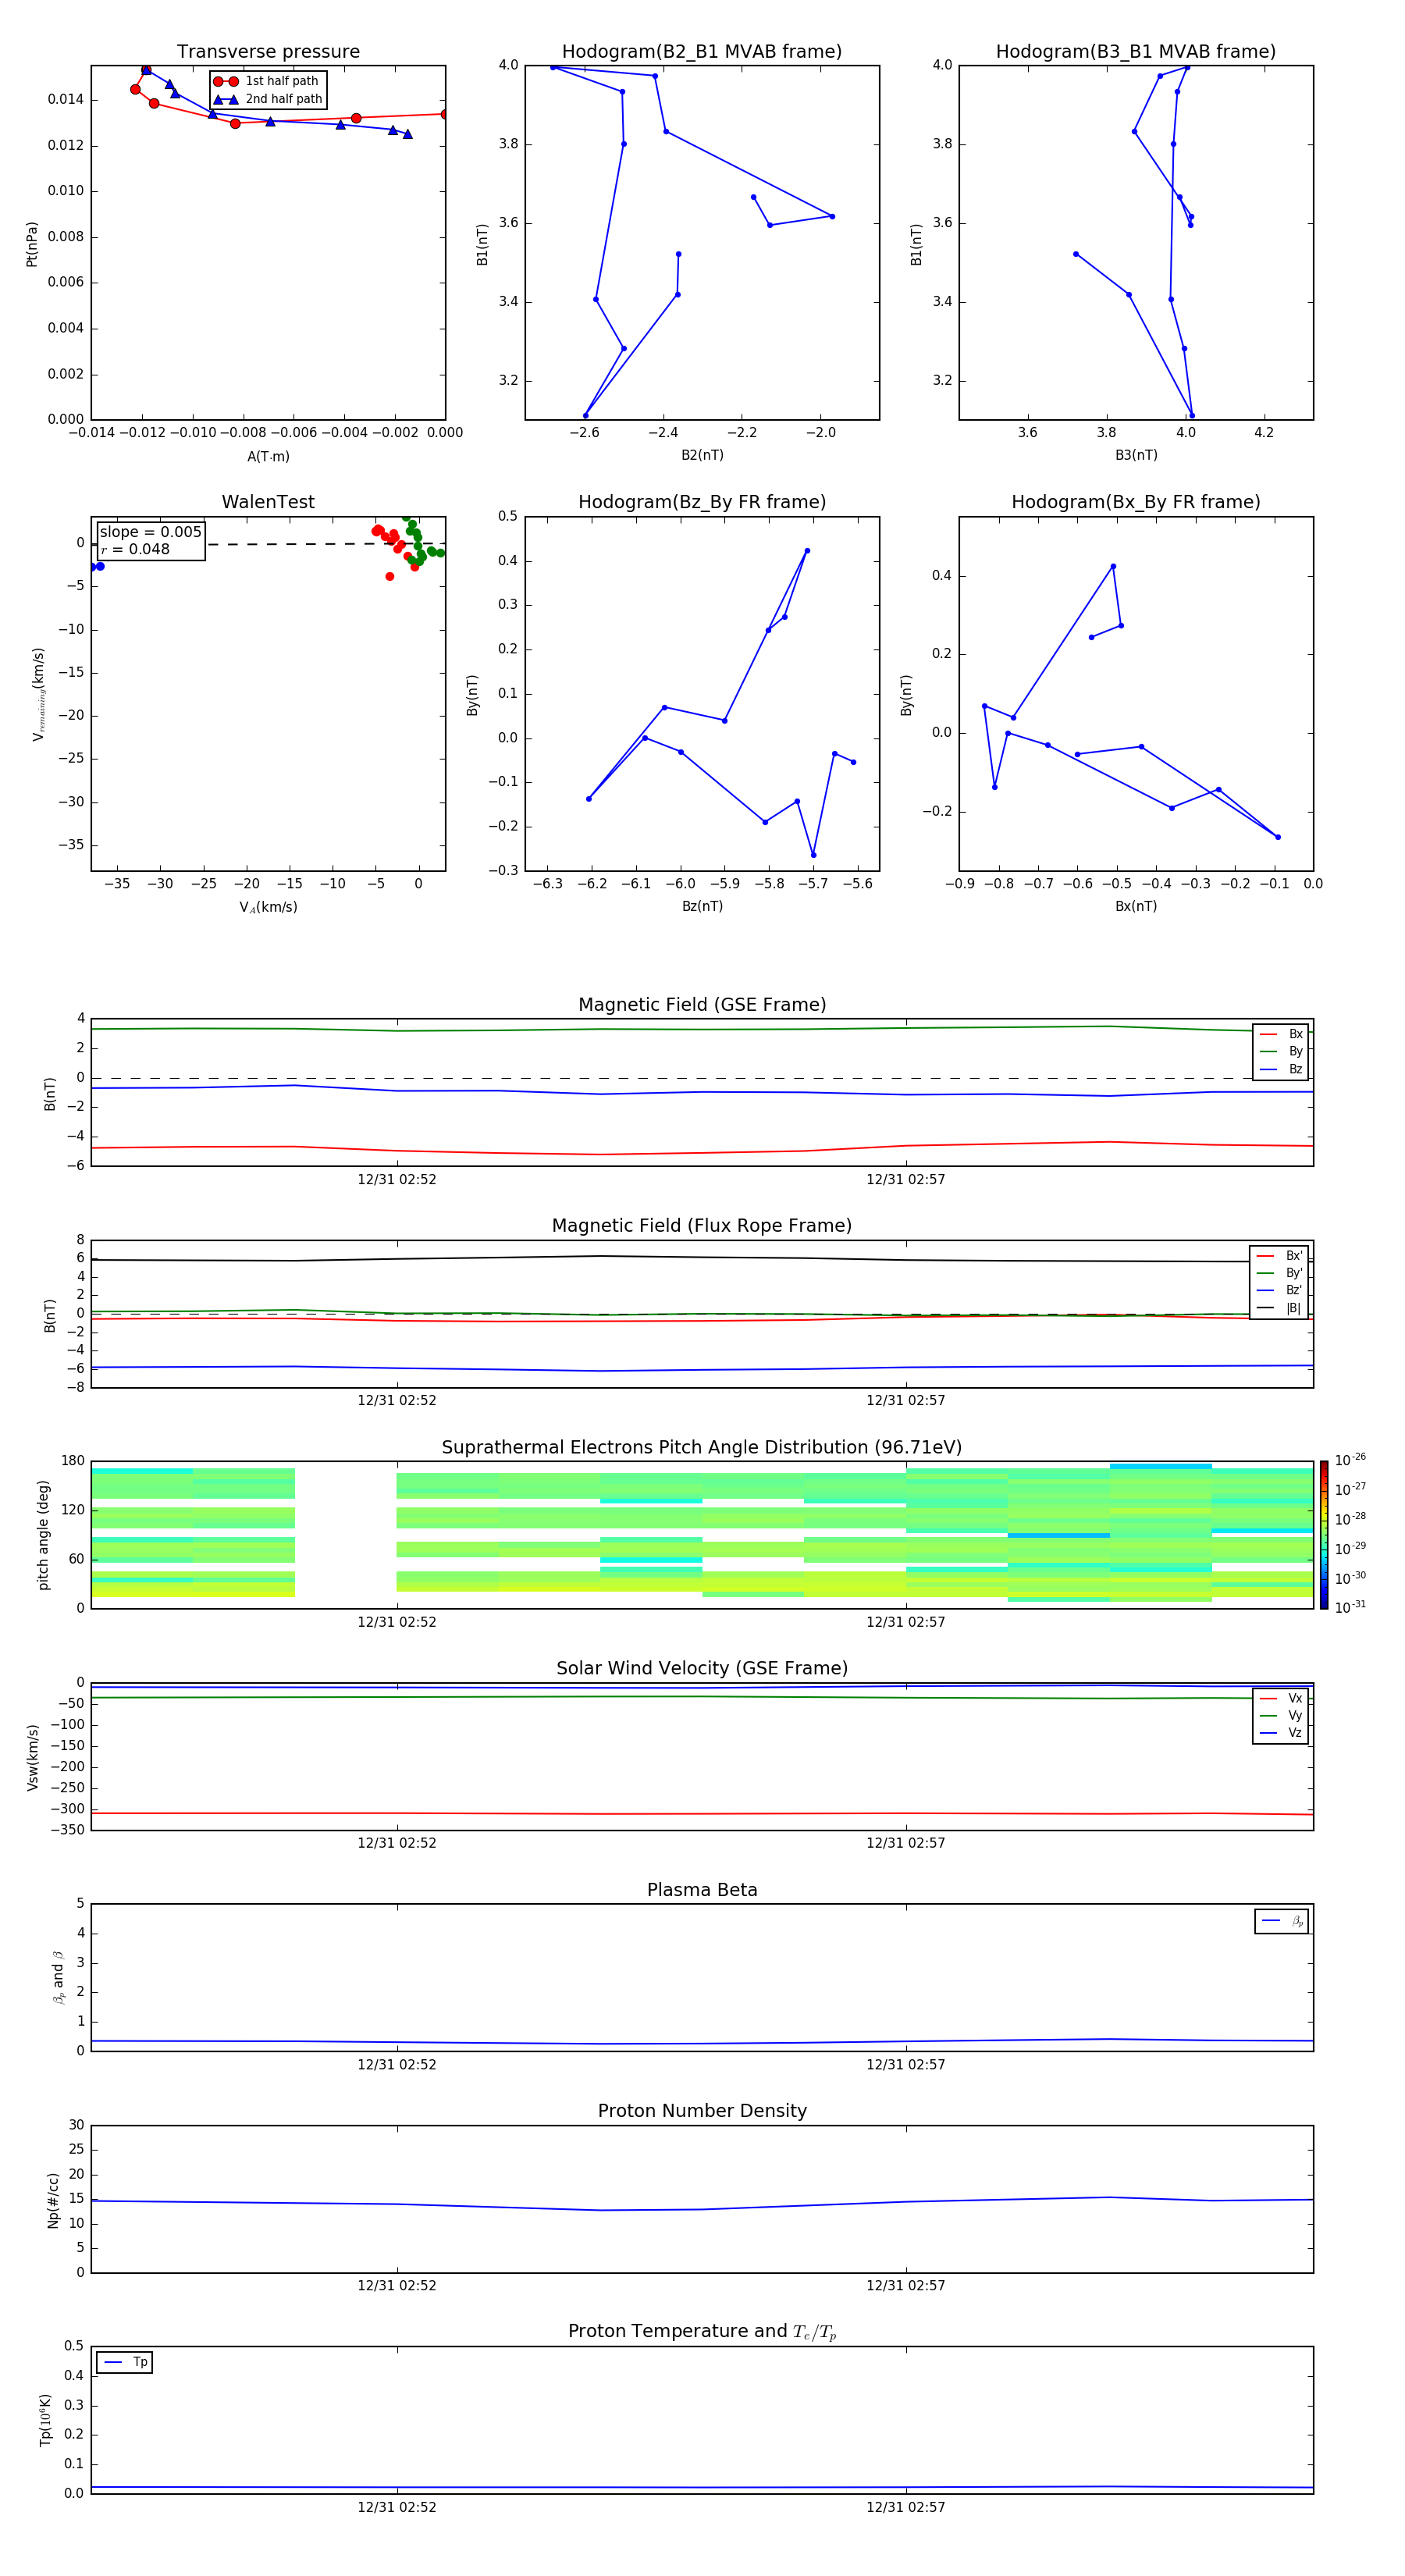This screenshot has width=1405, height=2576.
Task: Click the A(T·m) x-axis label
Action: click(x=268, y=456)
